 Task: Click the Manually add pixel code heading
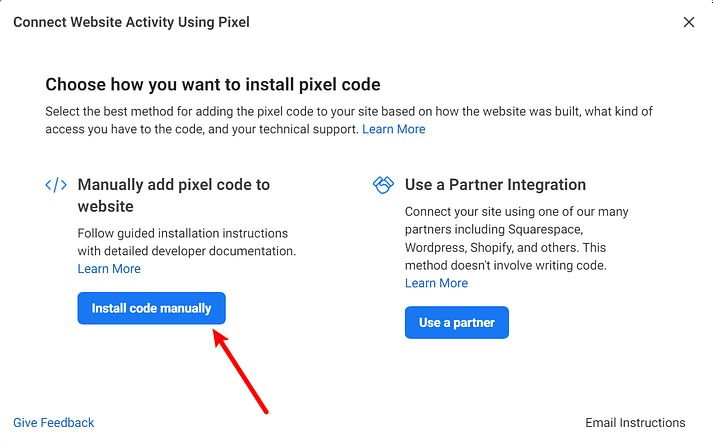click(174, 196)
